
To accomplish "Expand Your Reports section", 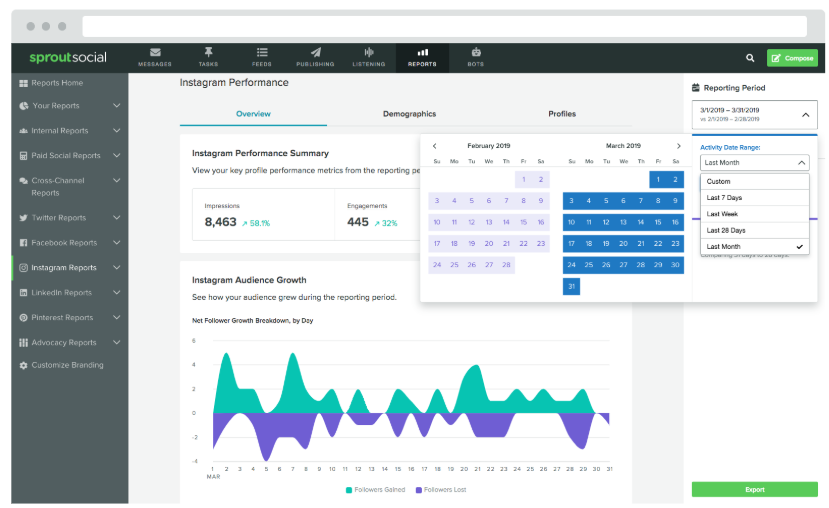I will (x=116, y=106).
